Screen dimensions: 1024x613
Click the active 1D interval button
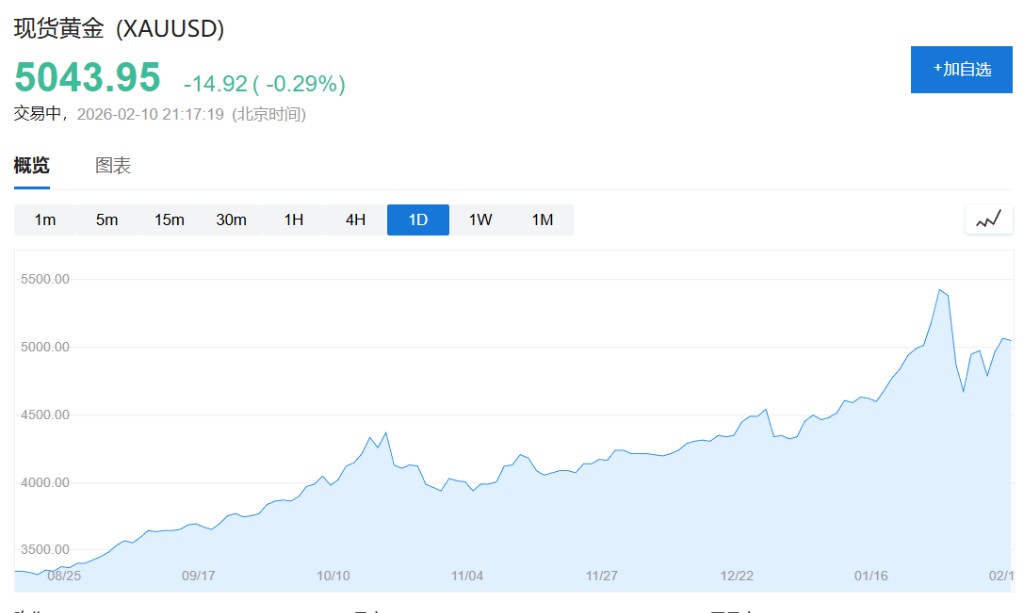pyautogui.click(x=418, y=220)
